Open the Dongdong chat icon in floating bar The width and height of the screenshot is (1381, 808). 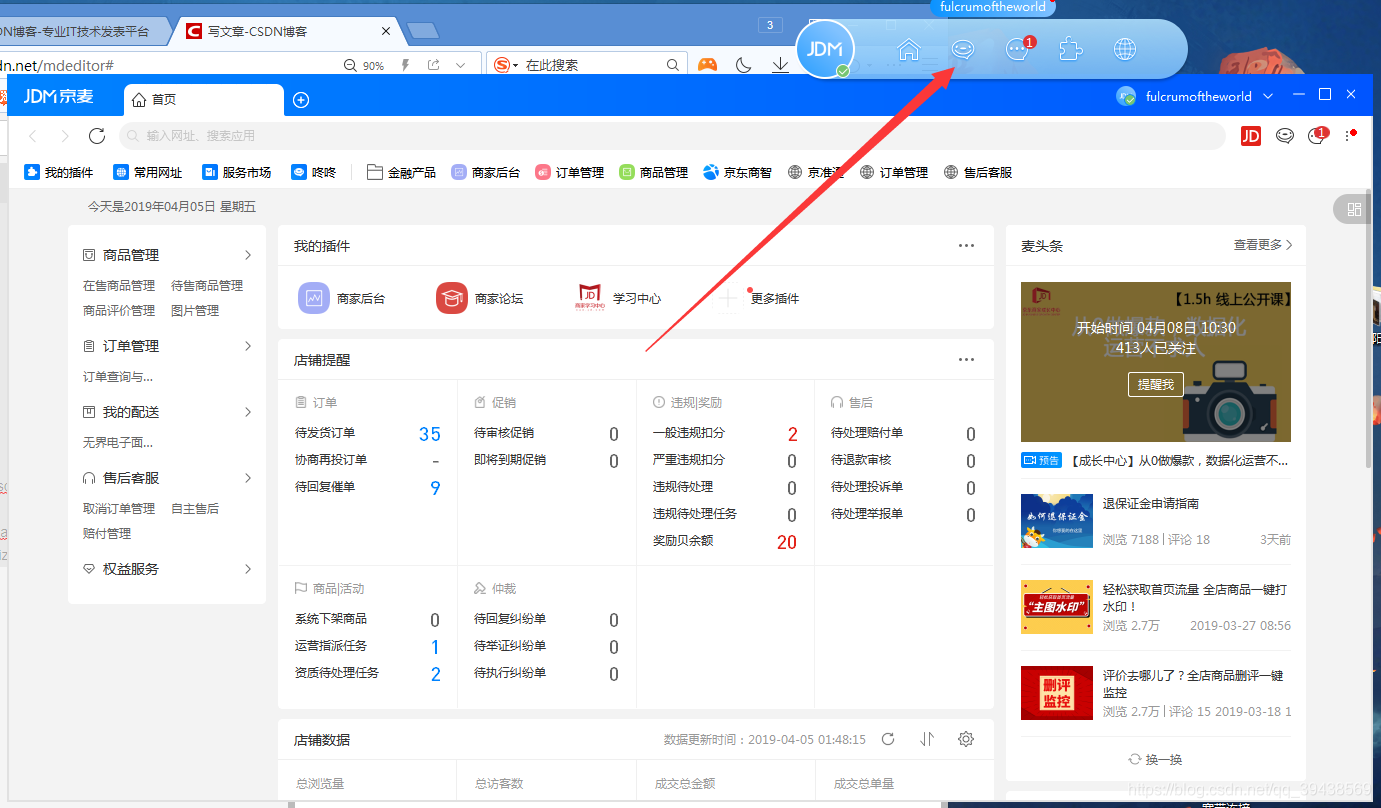(x=963, y=49)
